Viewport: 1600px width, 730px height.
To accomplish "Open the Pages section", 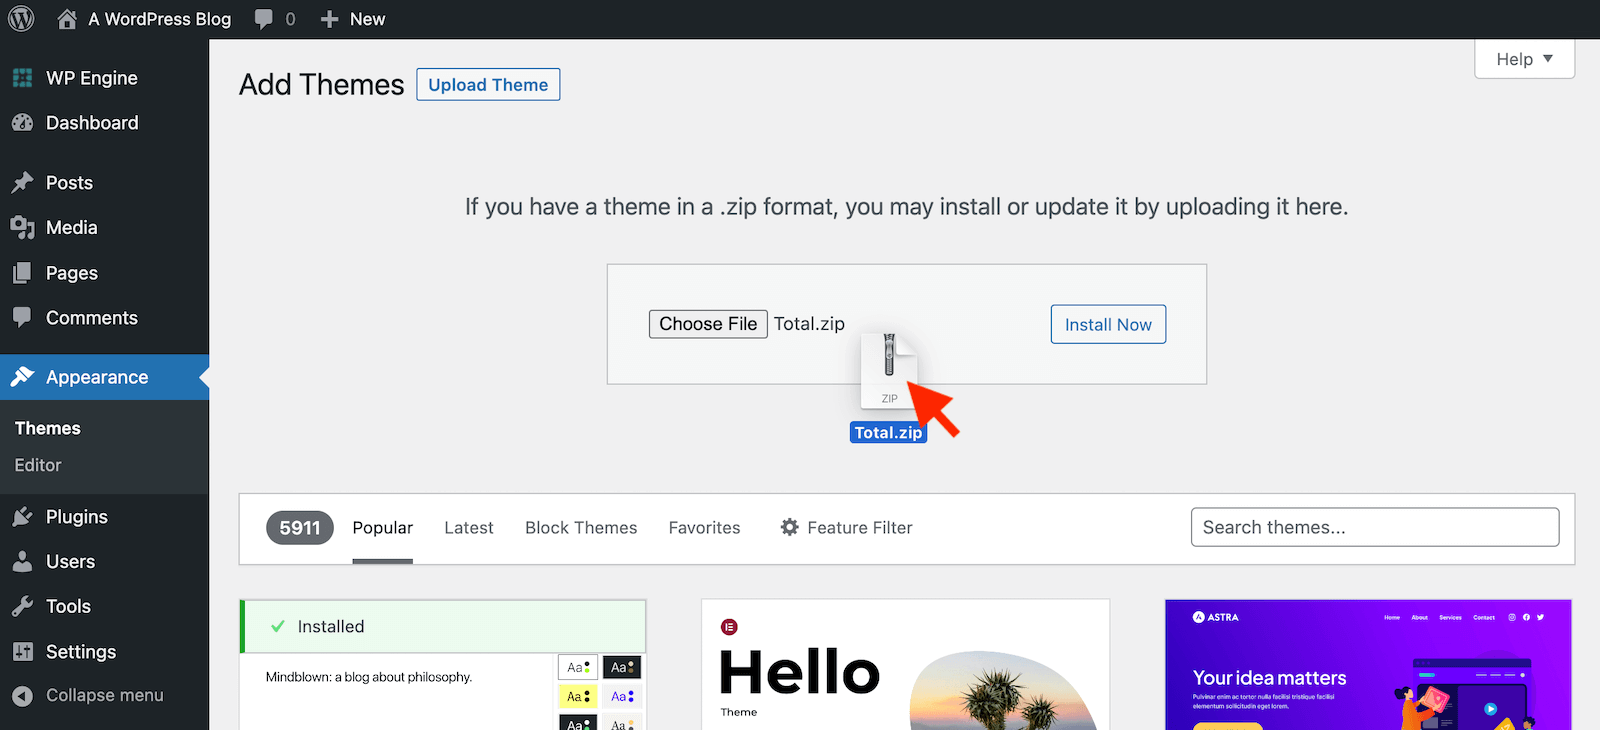I will tap(72, 273).
